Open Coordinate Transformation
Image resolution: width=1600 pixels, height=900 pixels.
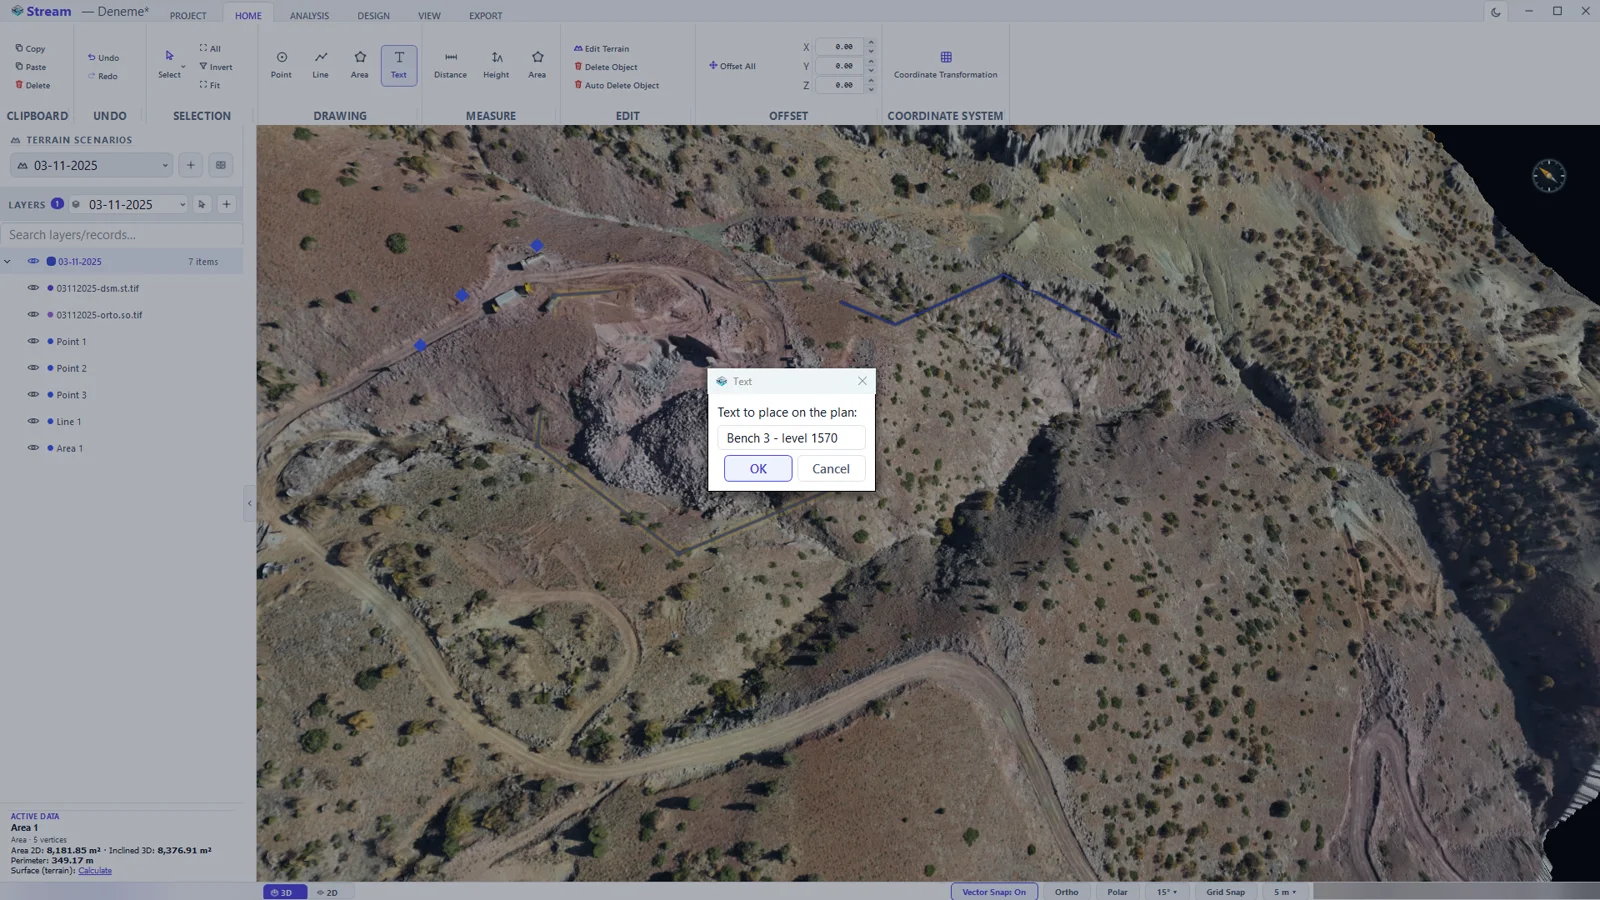click(x=945, y=65)
